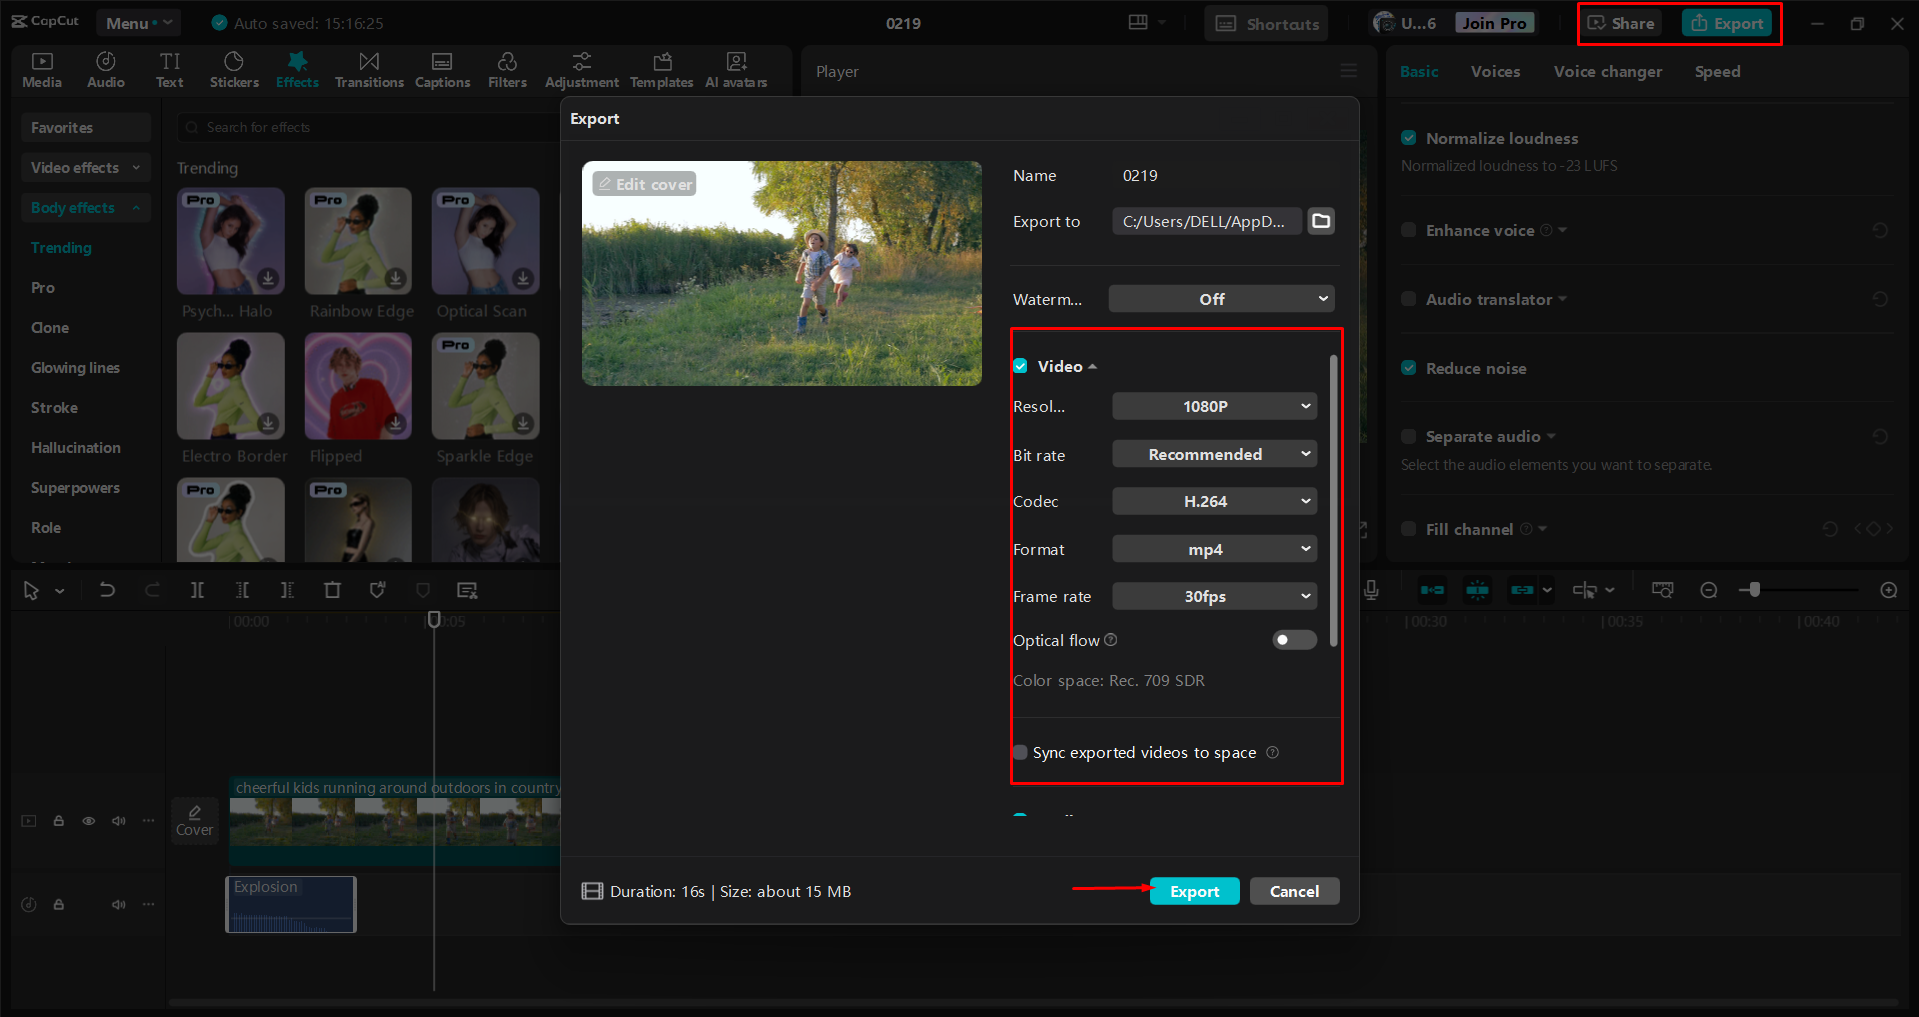1919x1017 pixels.
Task: Click the Cover edit button on track
Action: coord(194,821)
